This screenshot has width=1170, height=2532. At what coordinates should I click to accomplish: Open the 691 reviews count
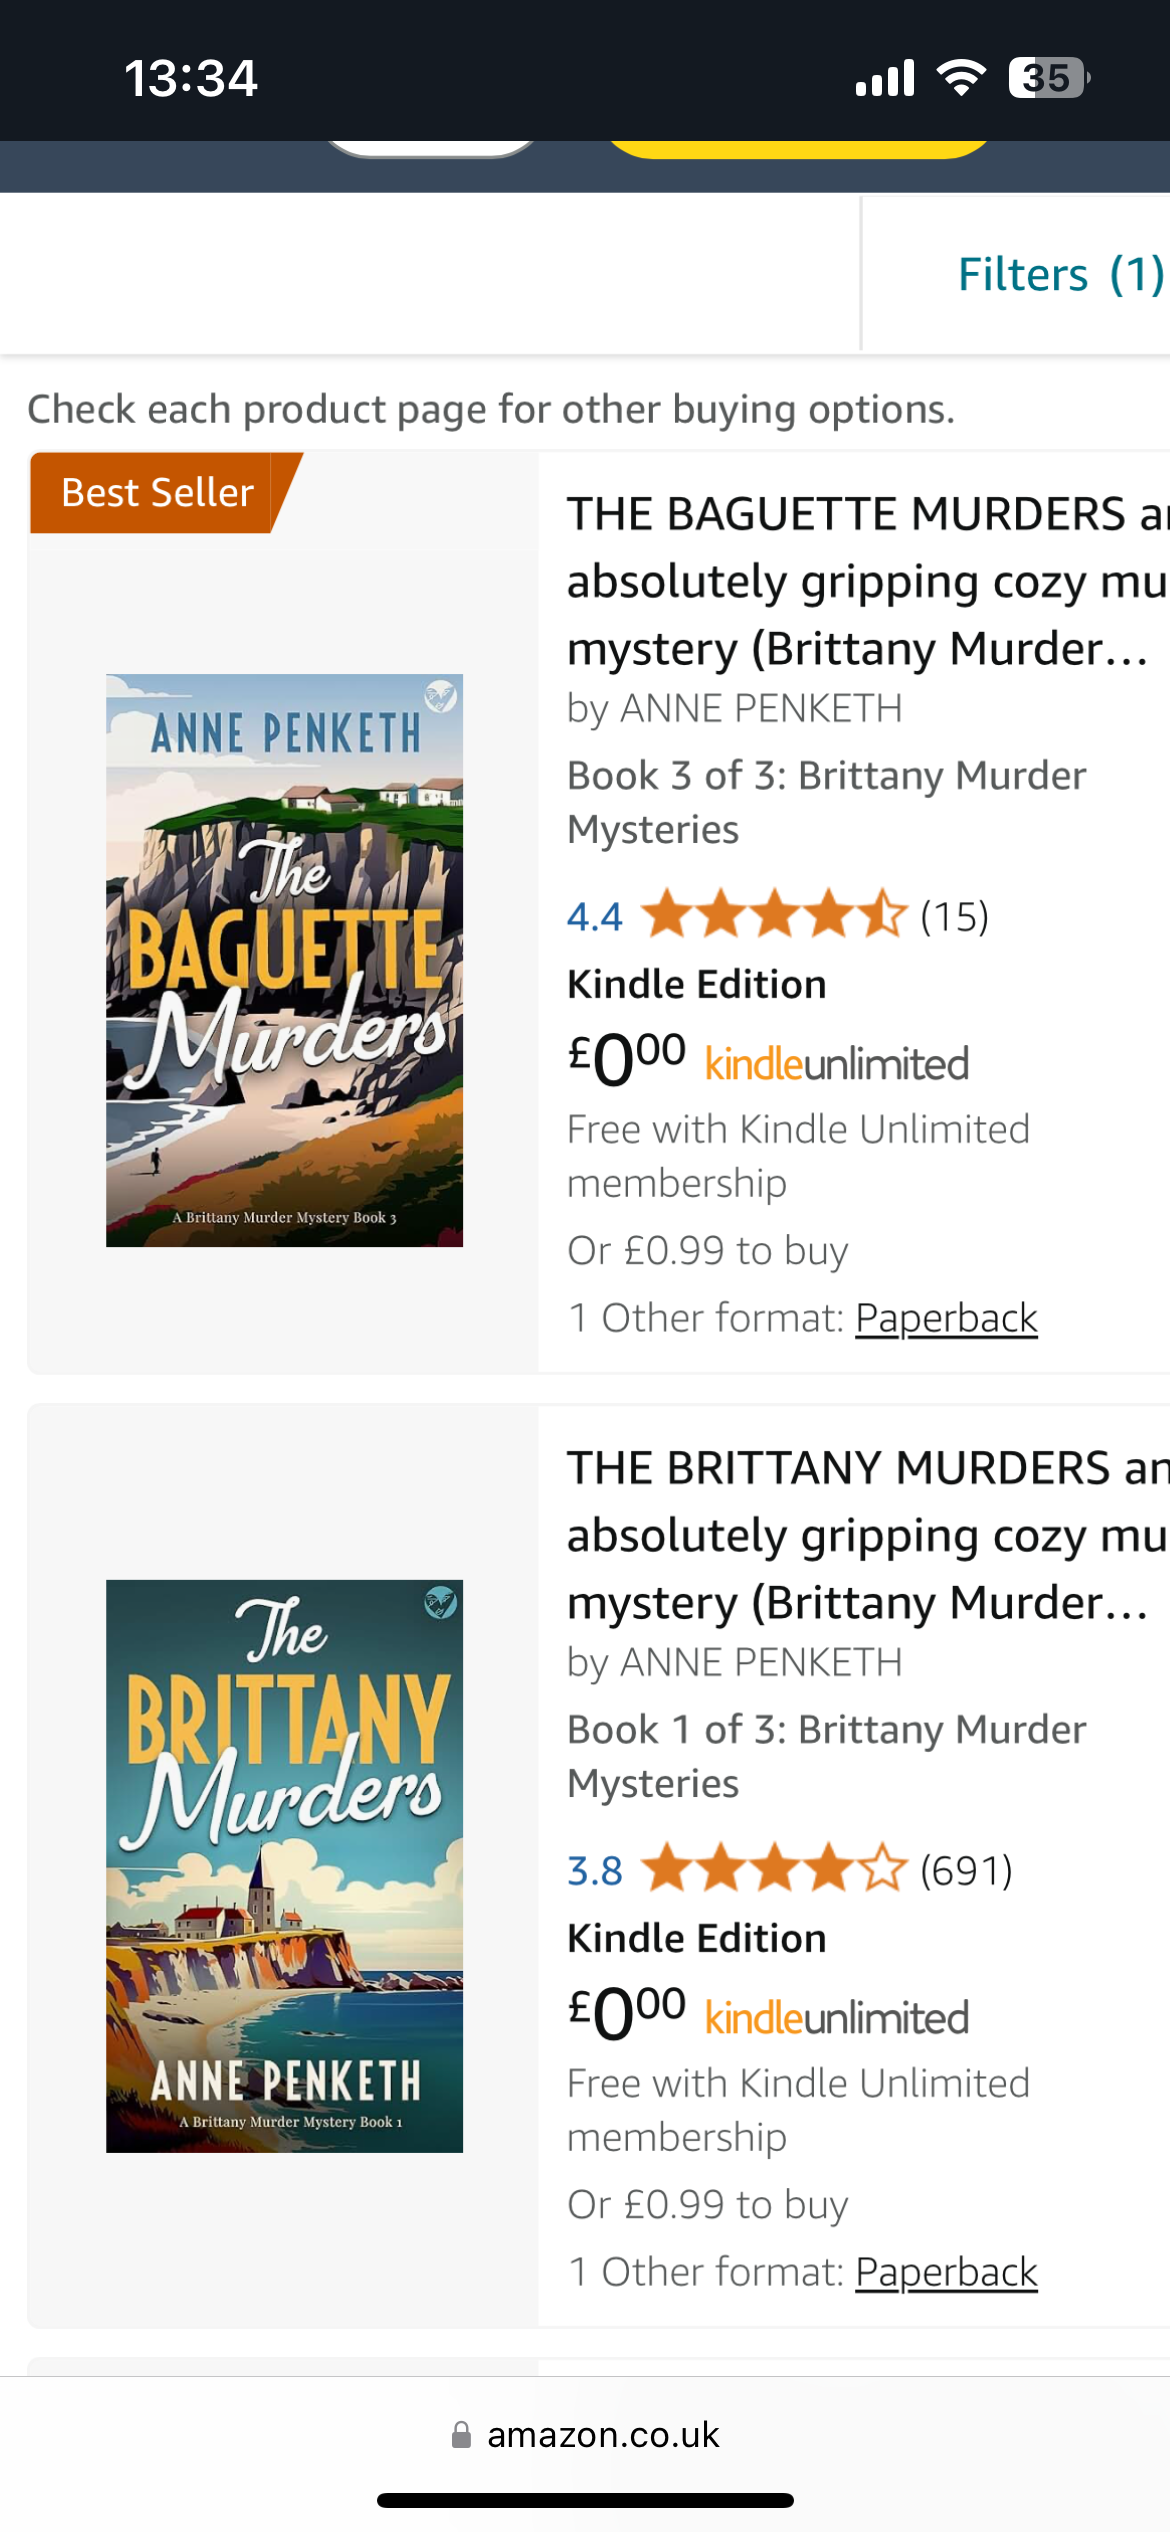(966, 1870)
